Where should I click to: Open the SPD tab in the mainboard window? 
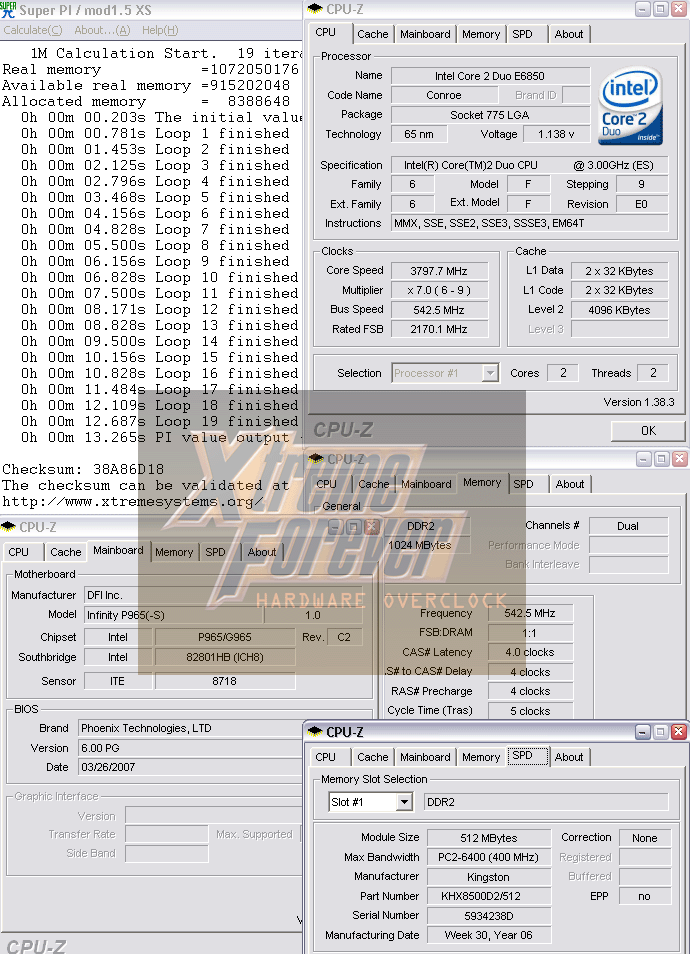click(215, 552)
